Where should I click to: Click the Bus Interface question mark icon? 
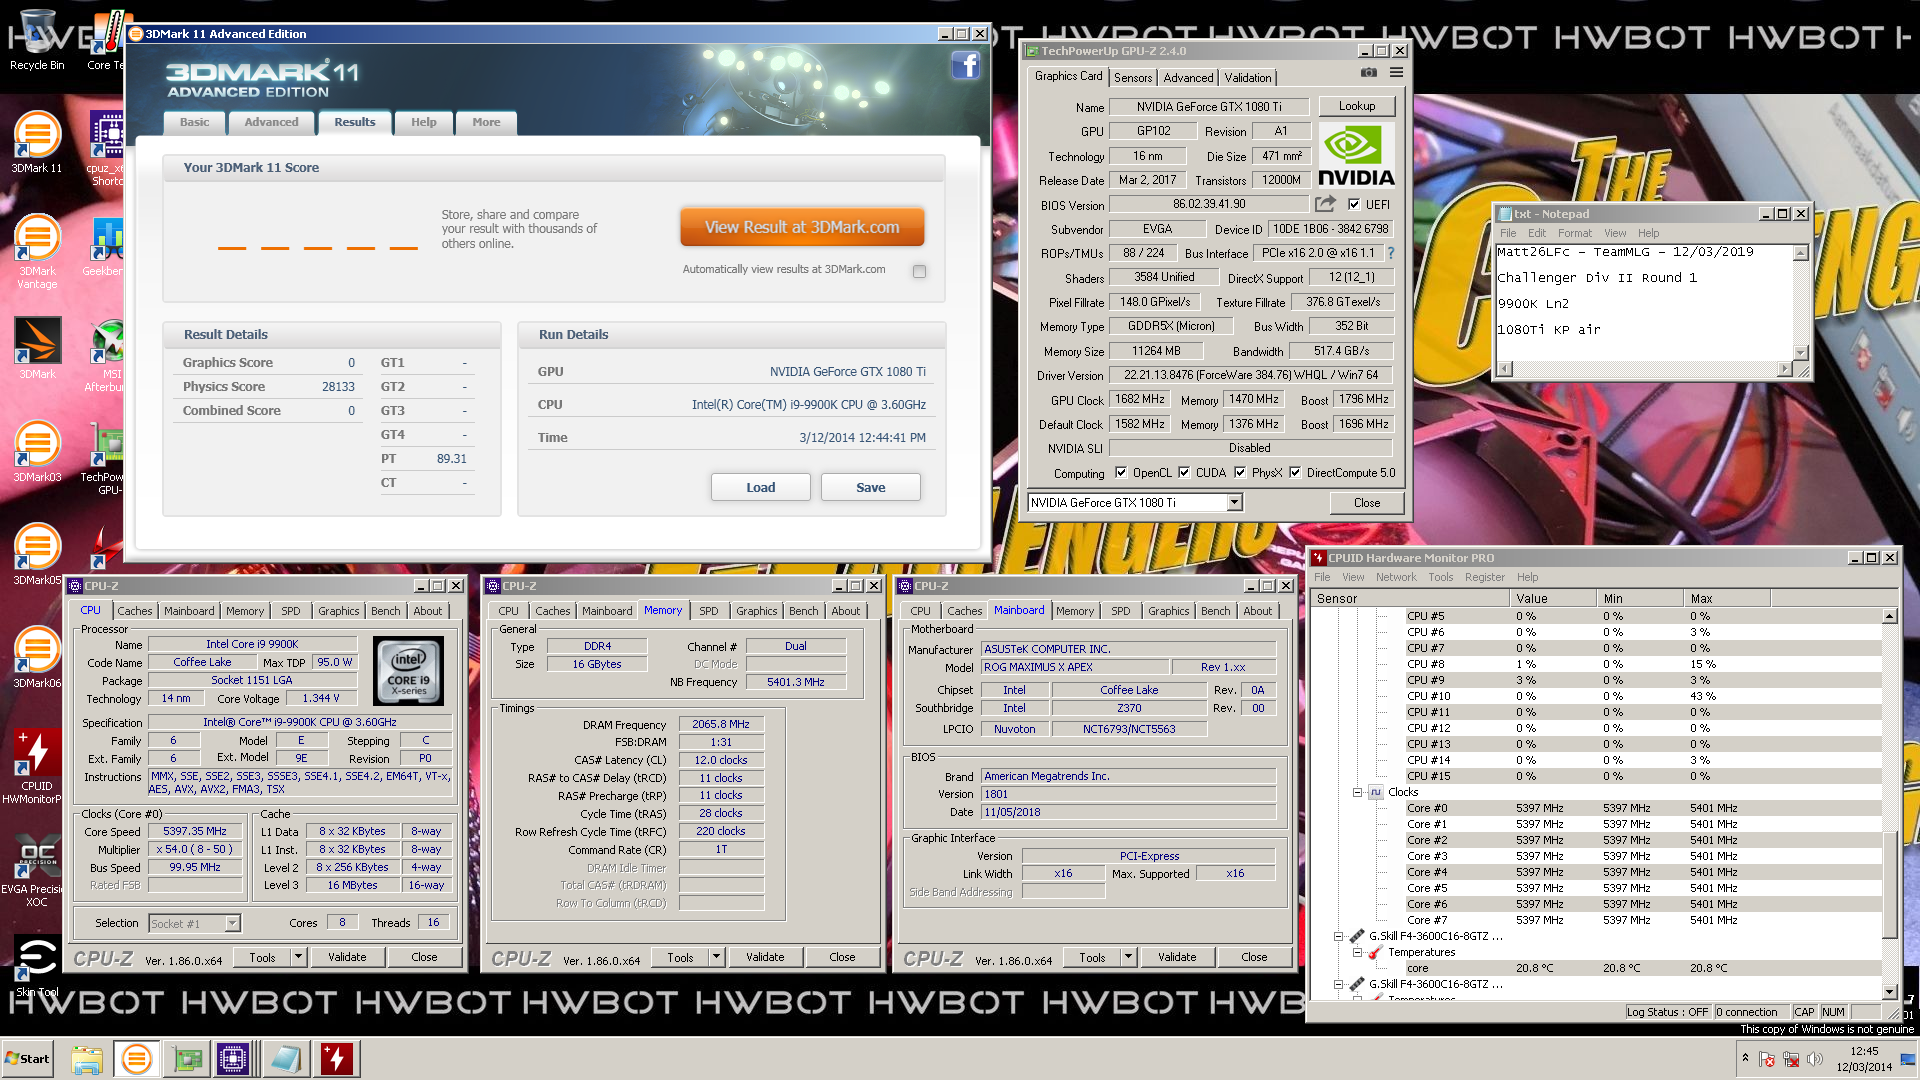pyautogui.click(x=1390, y=253)
